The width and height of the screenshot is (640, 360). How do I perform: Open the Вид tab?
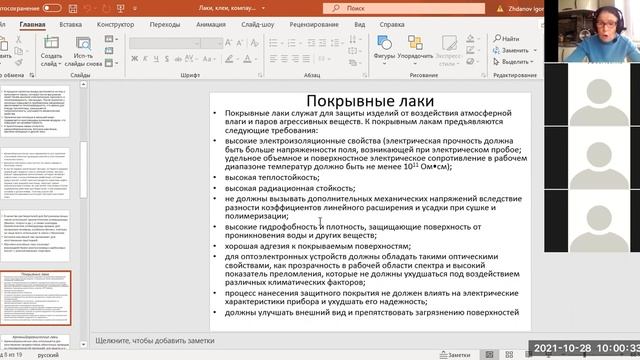coord(360,24)
